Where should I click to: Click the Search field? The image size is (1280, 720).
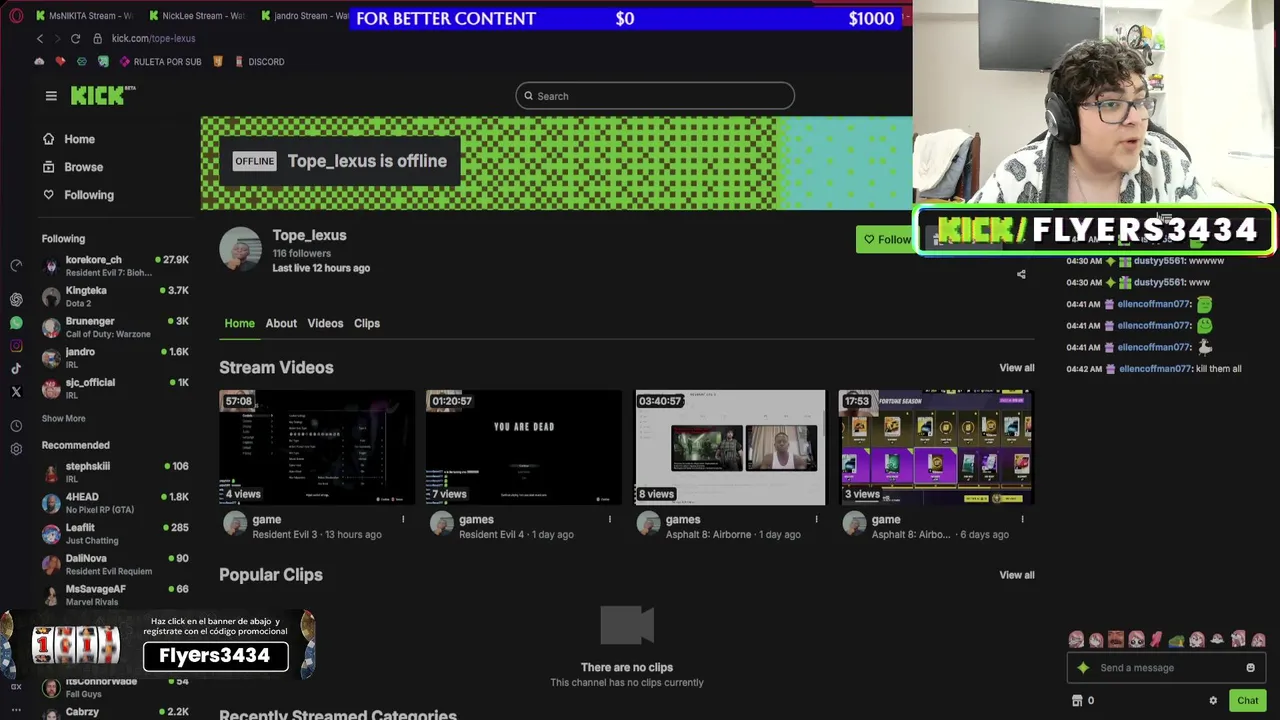click(655, 96)
